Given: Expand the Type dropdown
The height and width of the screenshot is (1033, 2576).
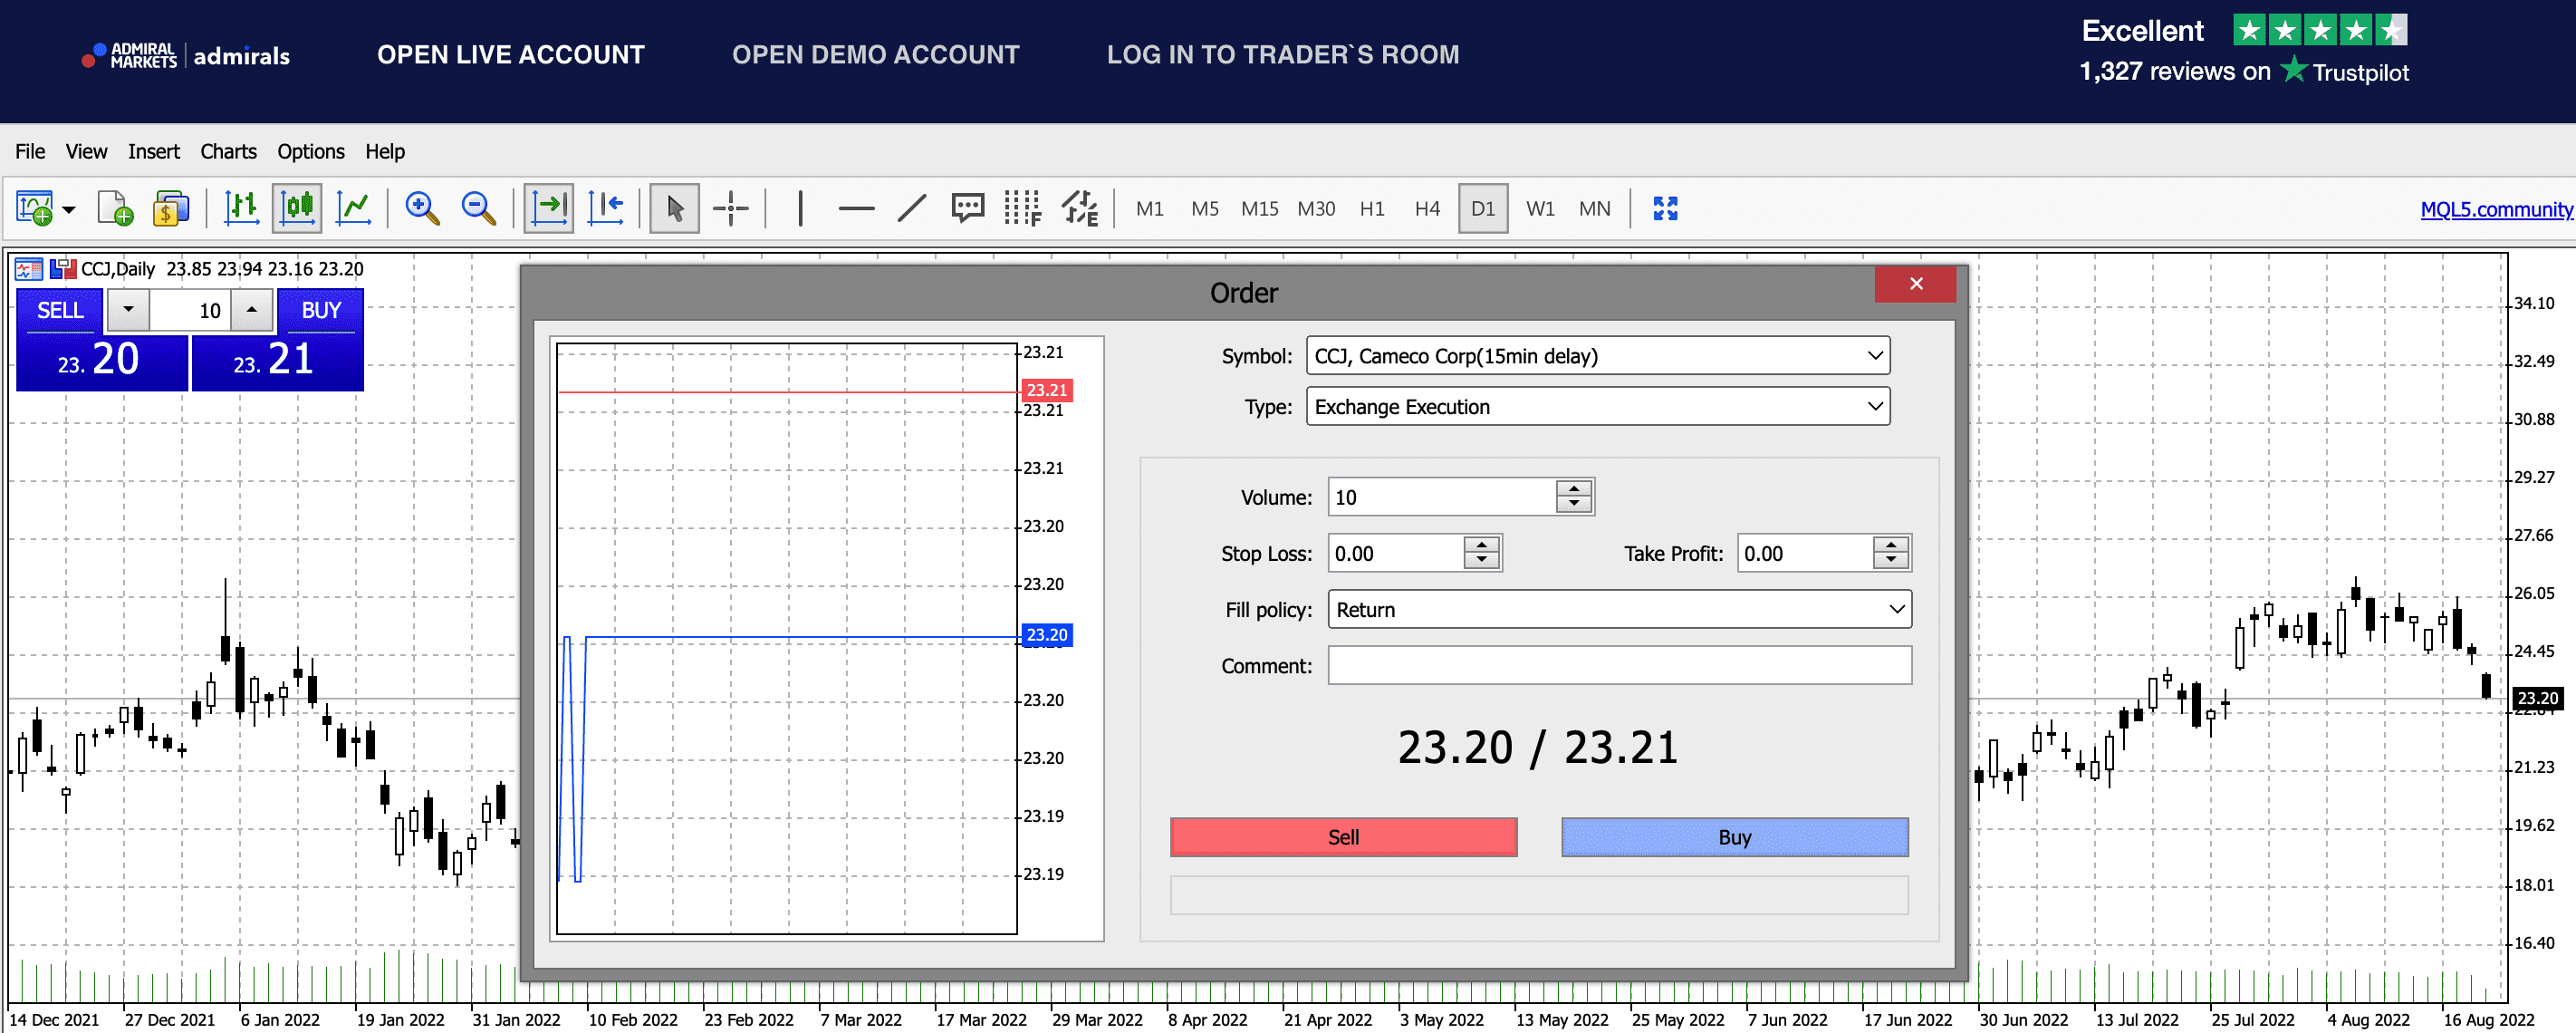Looking at the screenshot, I should click(x=1598, y=407).
